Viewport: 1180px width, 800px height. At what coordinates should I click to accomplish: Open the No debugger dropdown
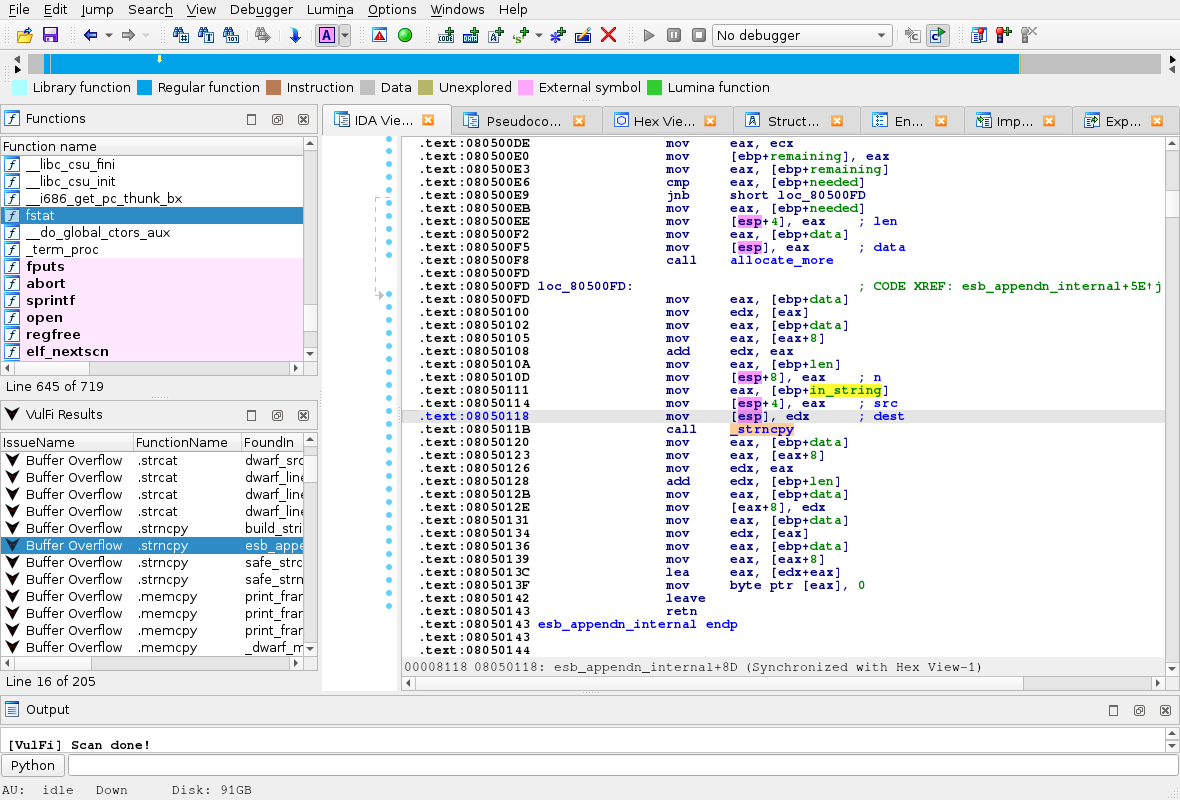[801, 35]
